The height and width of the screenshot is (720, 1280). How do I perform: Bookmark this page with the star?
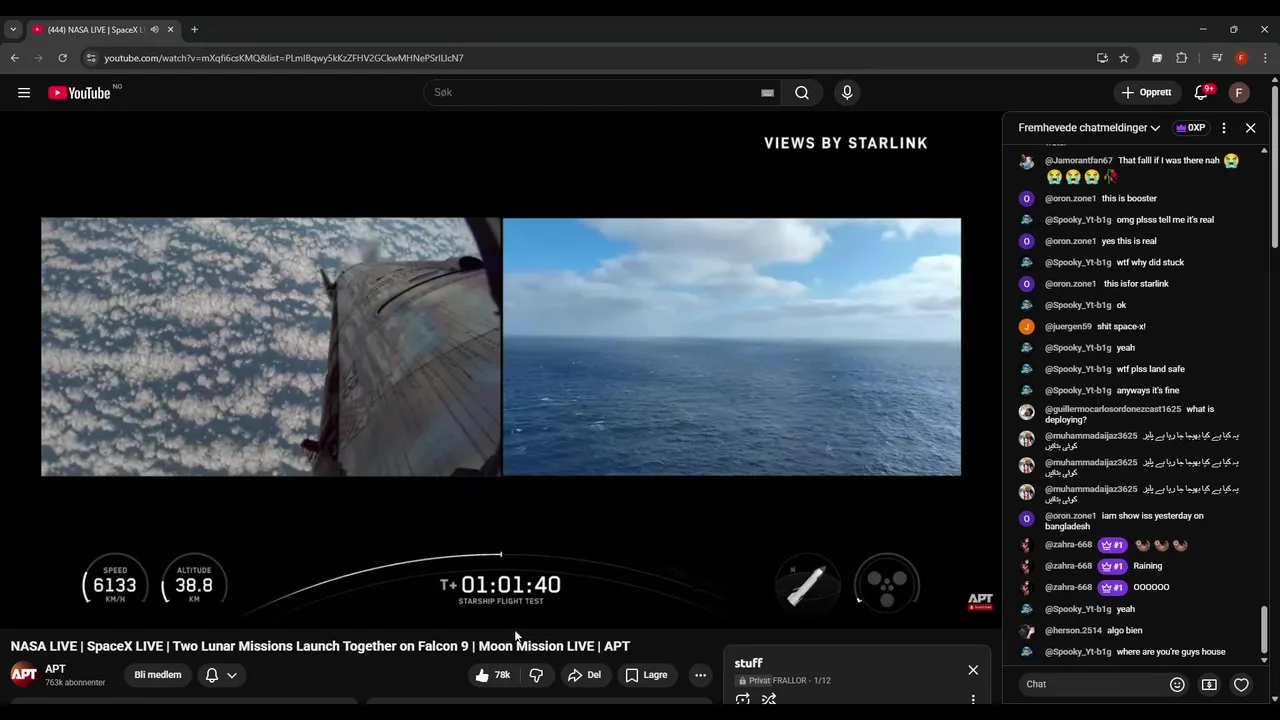point(1124,58)
